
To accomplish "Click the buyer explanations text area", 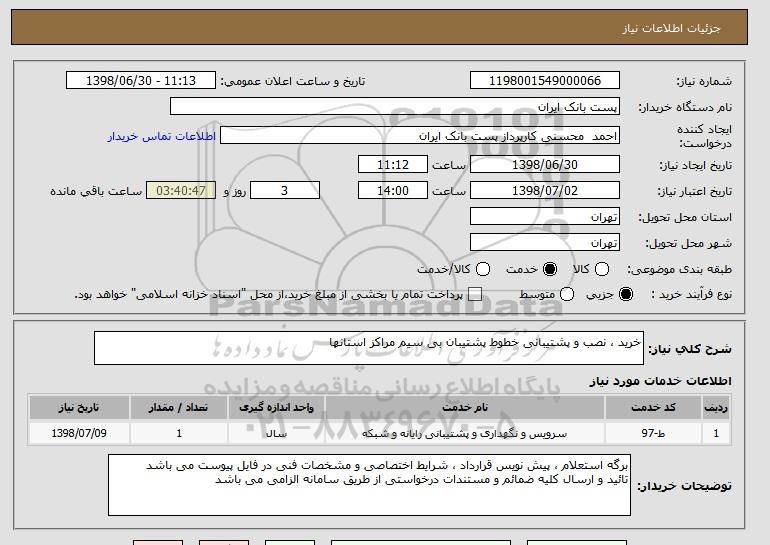I will tap(369, 485).
